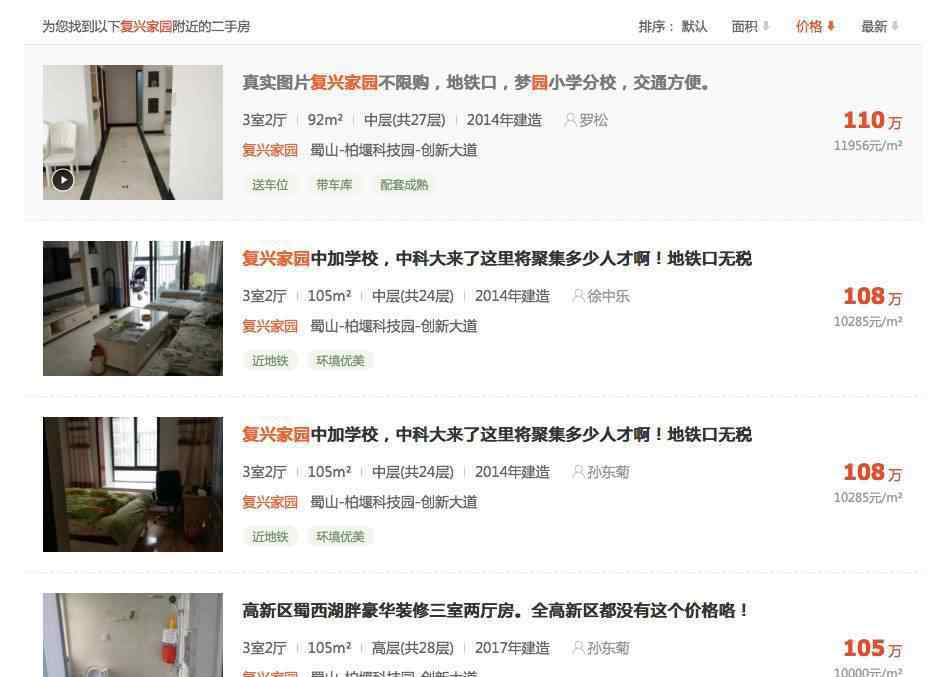Click 配套成熟 tag
Viewport: 940px width, 677px height.
coord(404,185)
